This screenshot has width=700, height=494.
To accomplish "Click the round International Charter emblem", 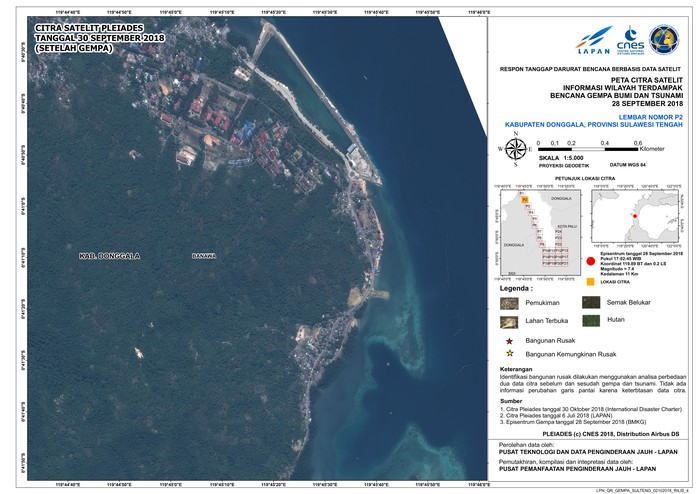I will (664, 40).
